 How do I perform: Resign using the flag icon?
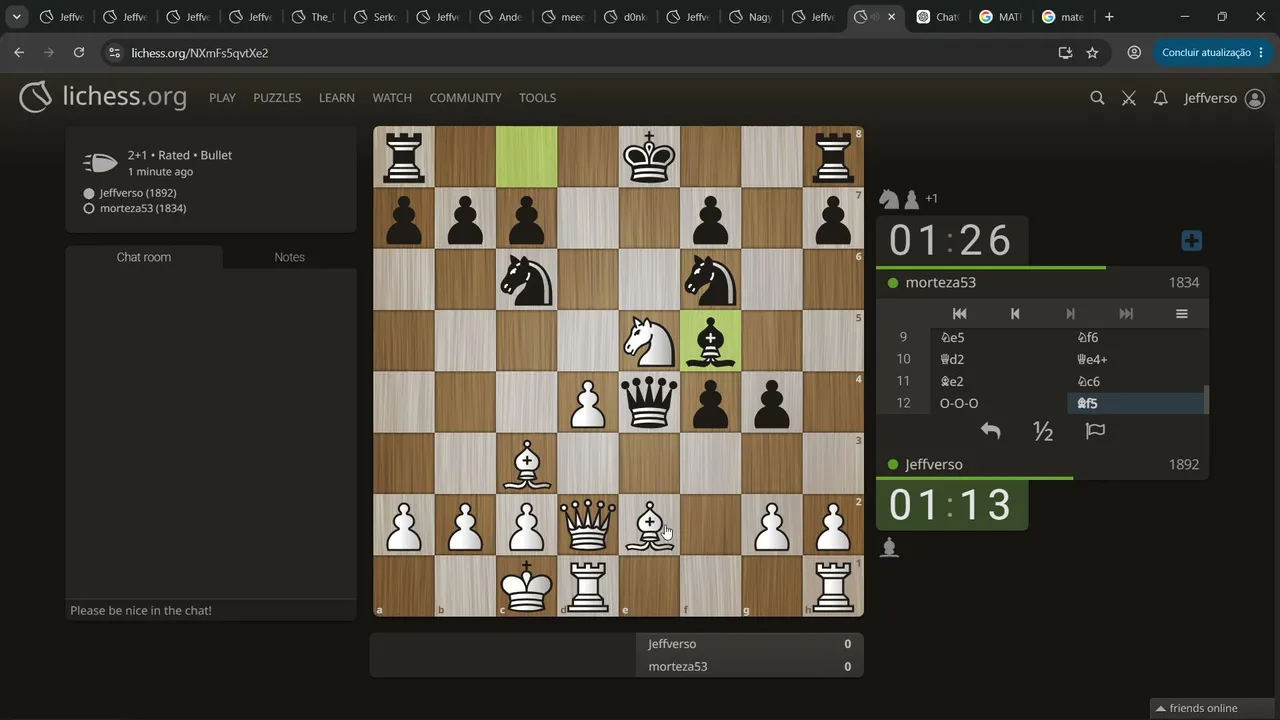[x=1095, y=431]
